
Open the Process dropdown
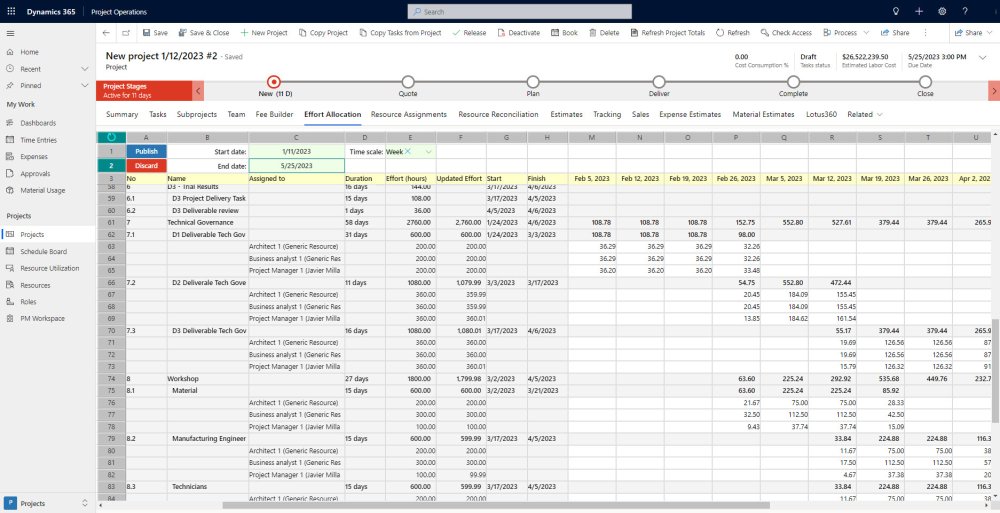[x=846, y=33]
